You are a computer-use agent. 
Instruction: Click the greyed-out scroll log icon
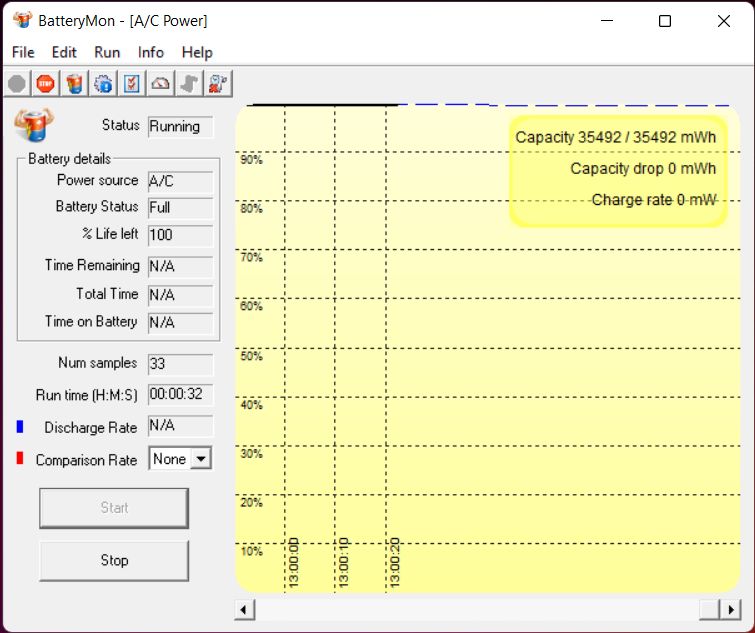[189, 84]
